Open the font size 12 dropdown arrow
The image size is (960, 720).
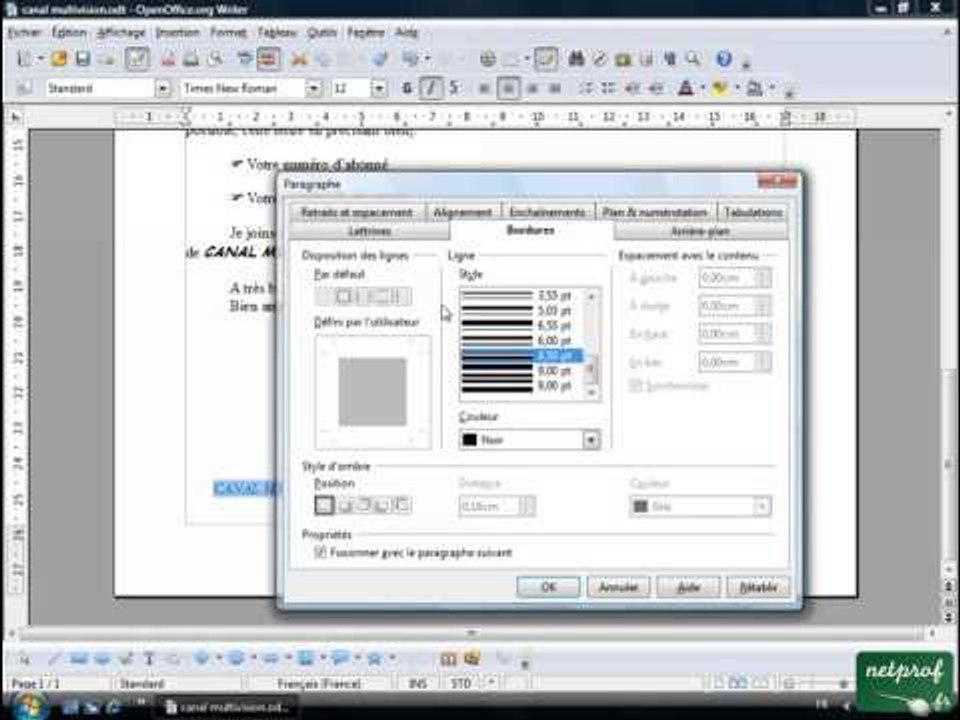click(379, 89)
